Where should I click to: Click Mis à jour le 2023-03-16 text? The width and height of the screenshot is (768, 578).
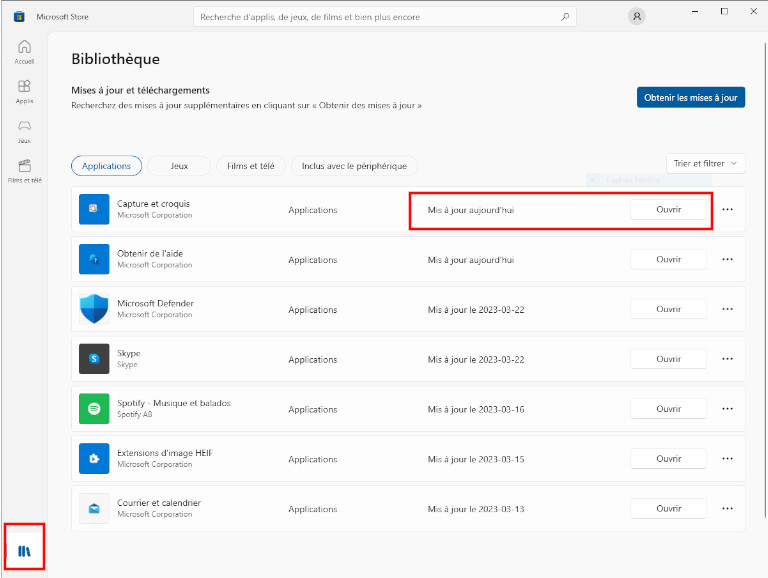(476, 409)
